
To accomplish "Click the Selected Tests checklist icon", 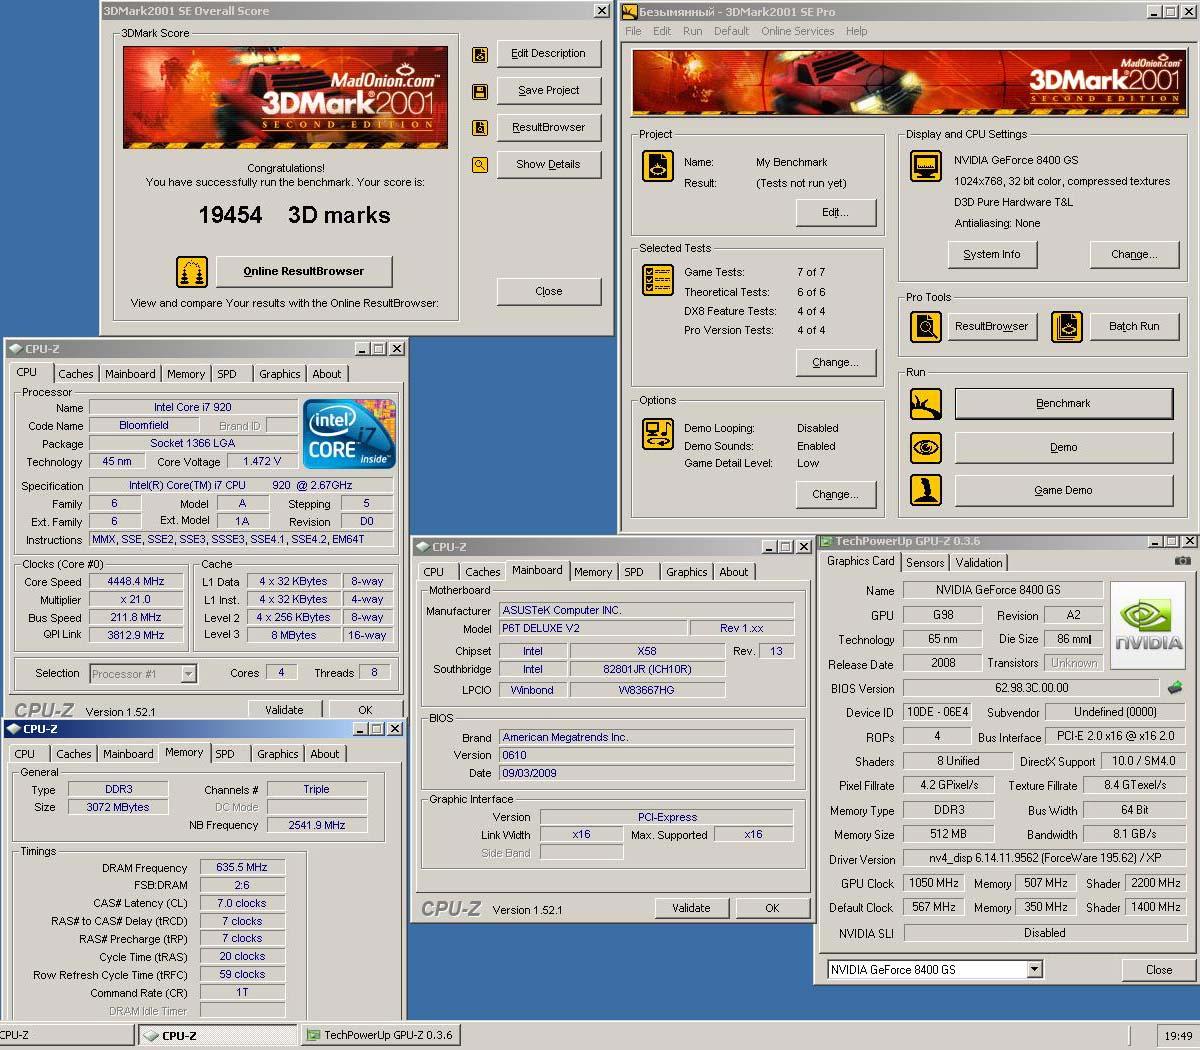I will point(658,281).
